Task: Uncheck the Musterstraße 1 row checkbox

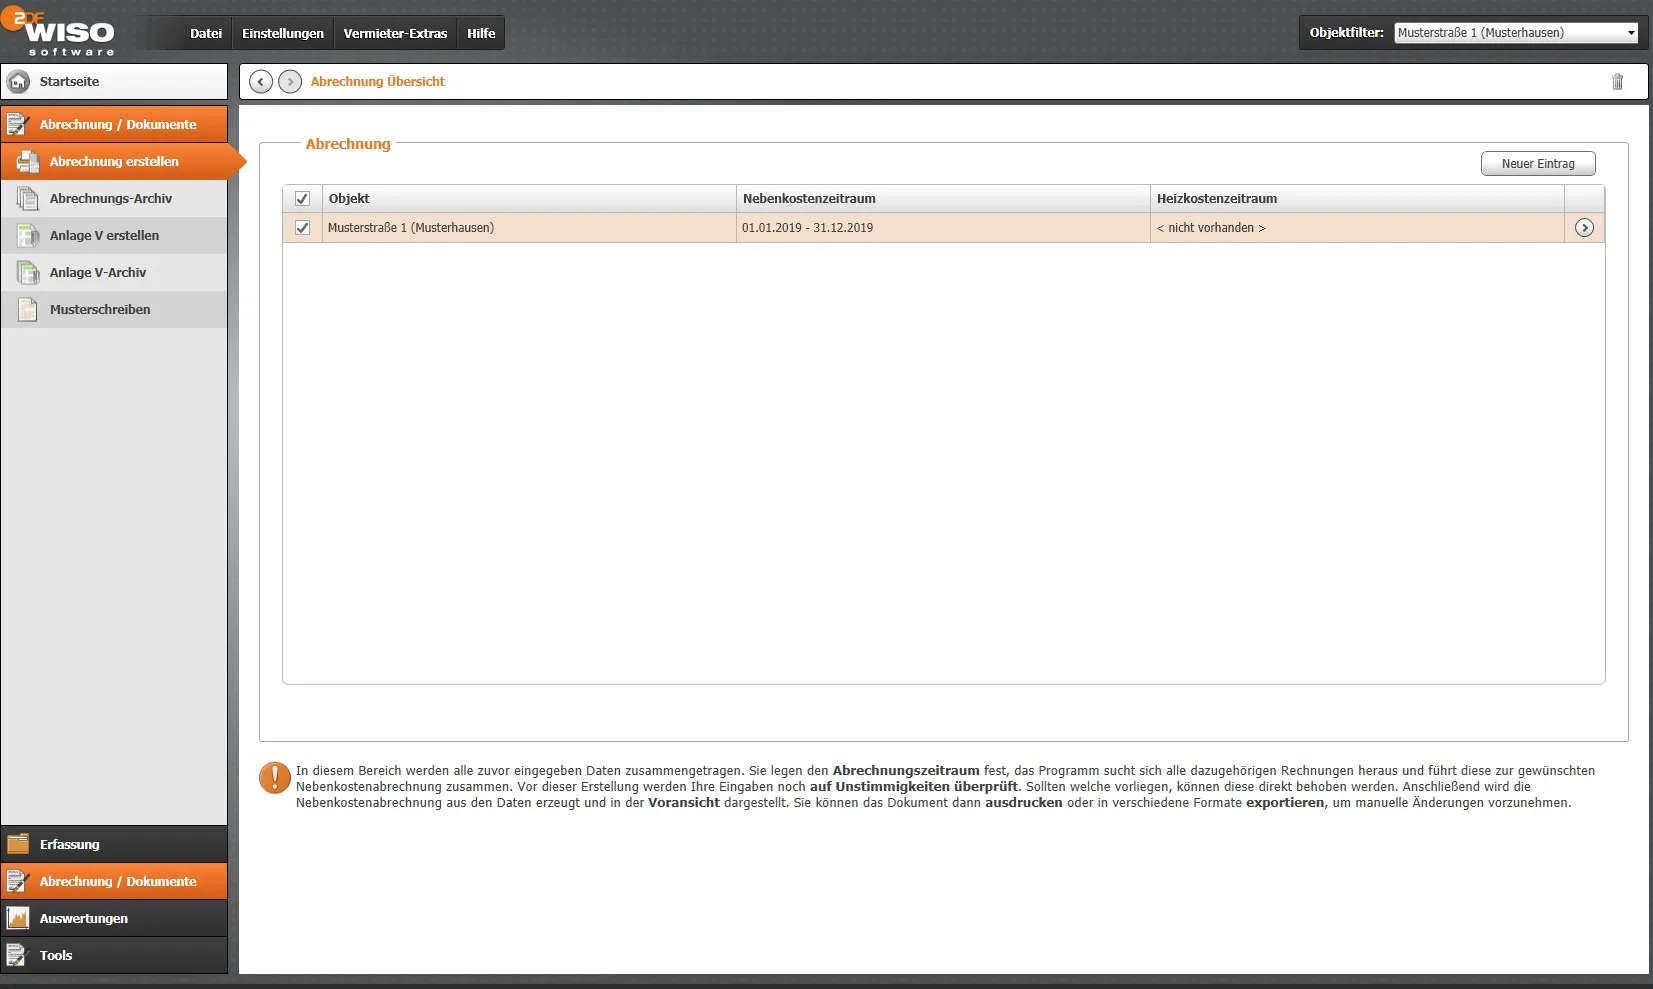Action: point(302,228)
